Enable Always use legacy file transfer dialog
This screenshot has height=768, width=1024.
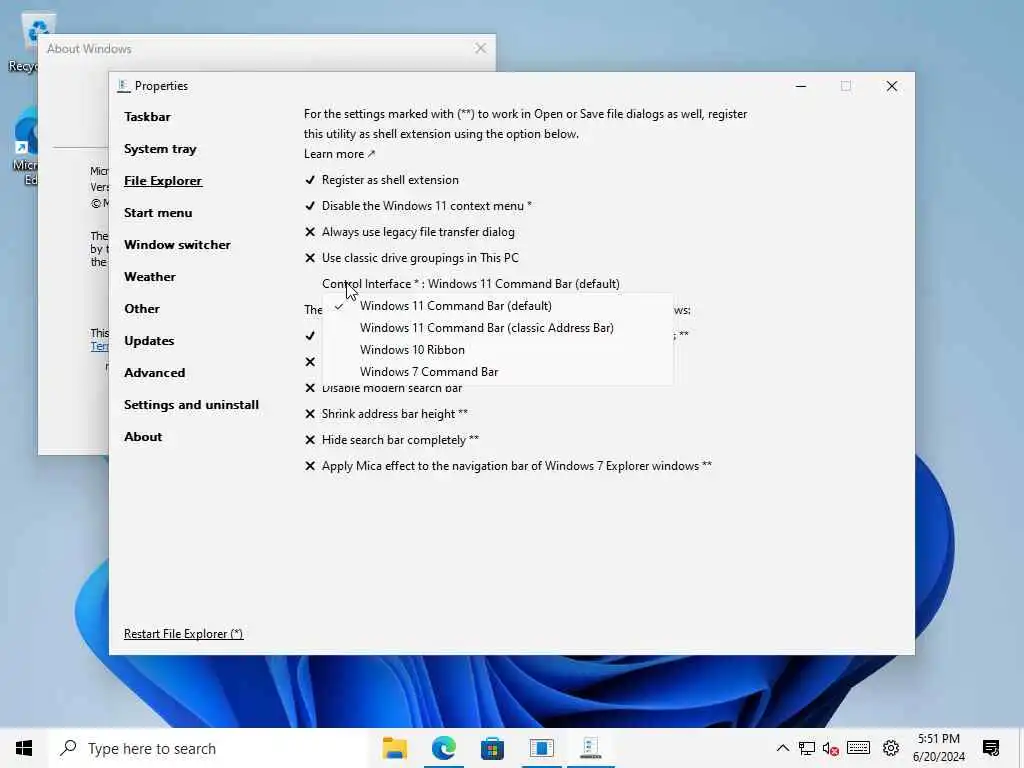[x=409, y=232]
